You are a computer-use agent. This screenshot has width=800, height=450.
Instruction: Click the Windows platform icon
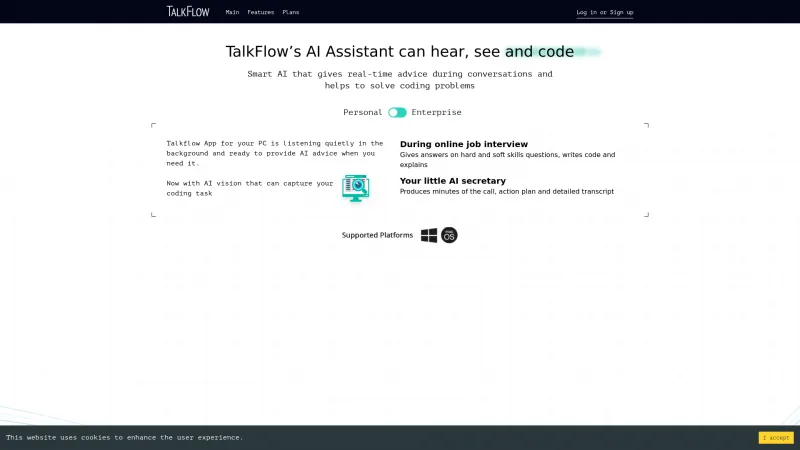[x=429, y=235]
